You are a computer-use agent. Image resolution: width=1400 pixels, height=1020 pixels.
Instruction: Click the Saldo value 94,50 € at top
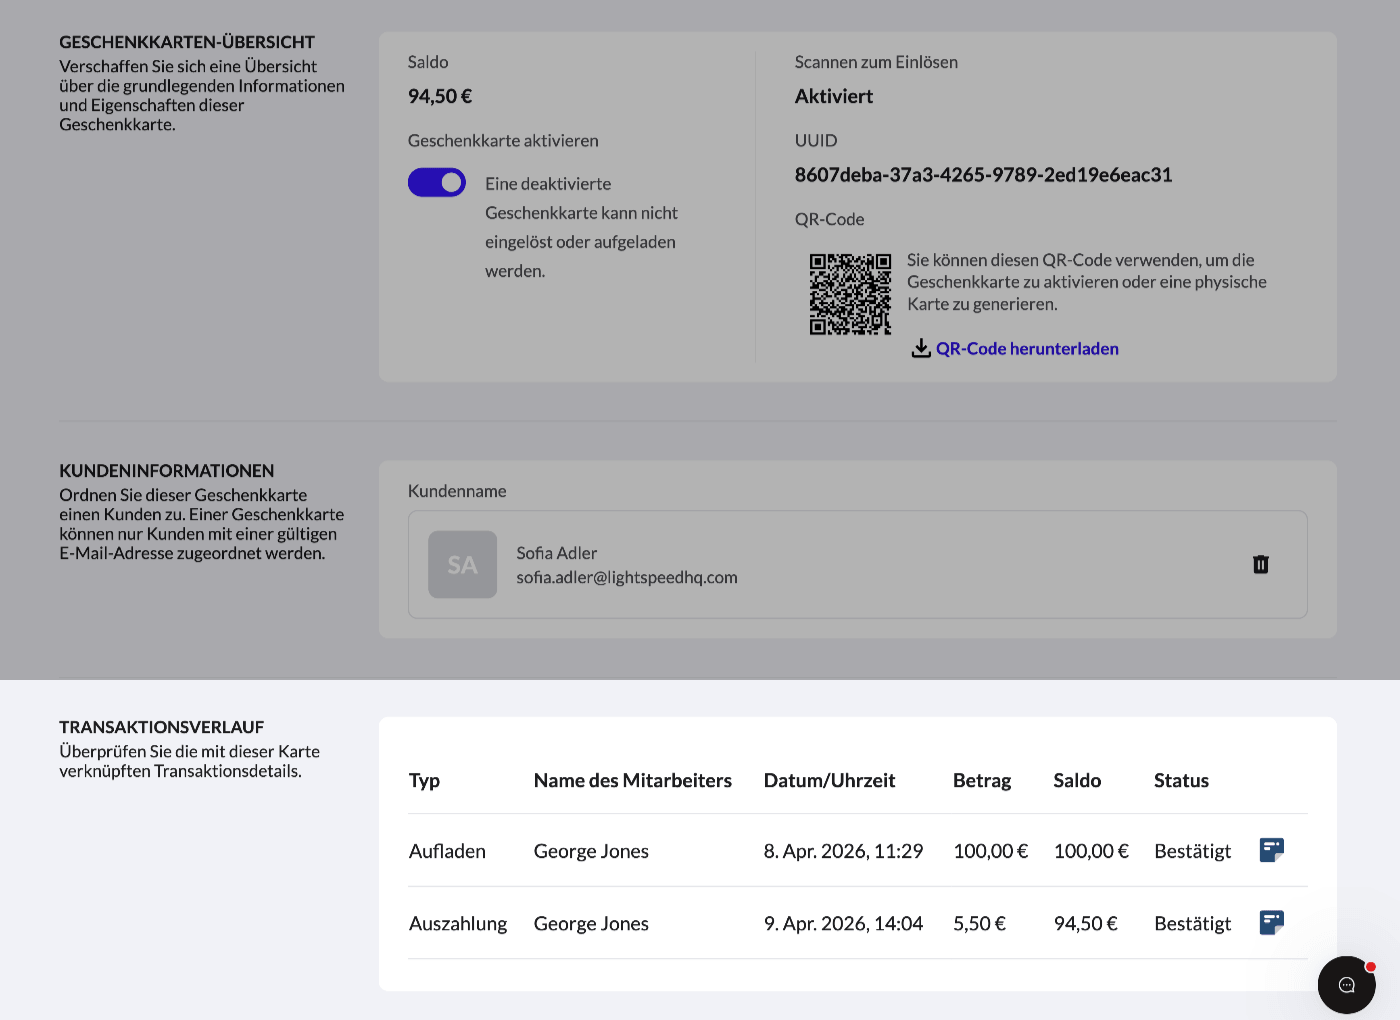click(x=440, y=96)
